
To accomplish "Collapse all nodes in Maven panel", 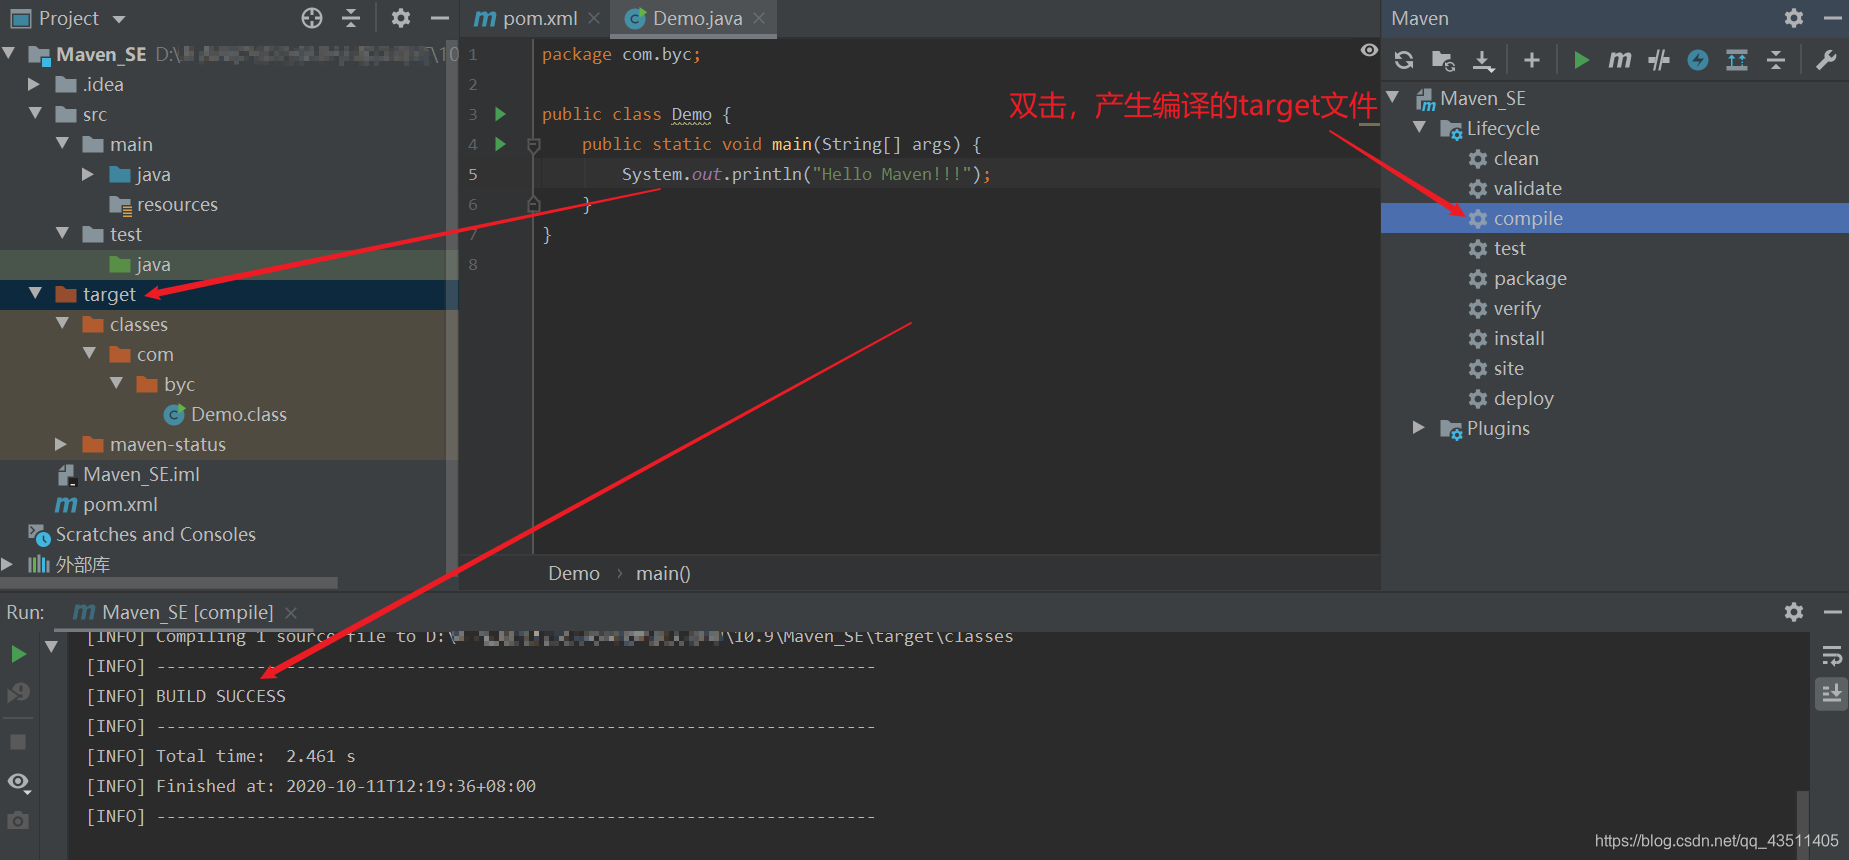I will coord(1776,60).
